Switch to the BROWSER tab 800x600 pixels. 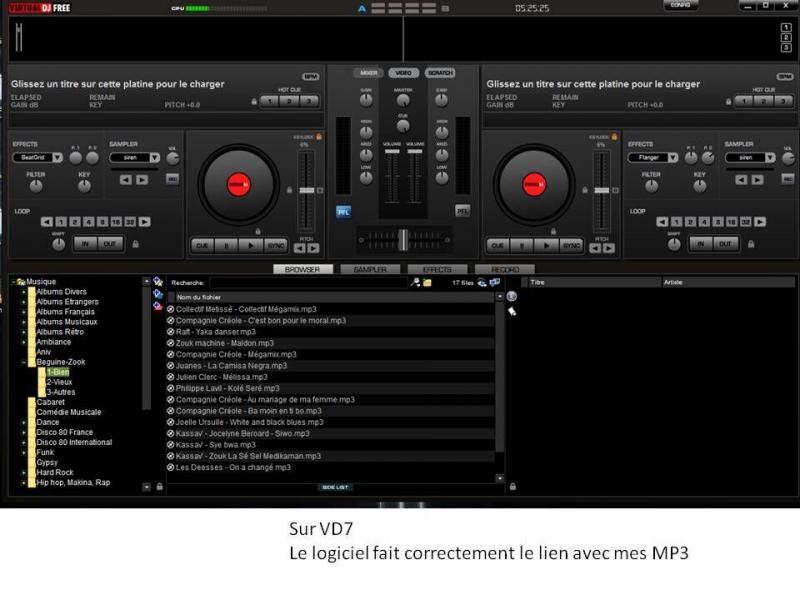pos(303,269)
